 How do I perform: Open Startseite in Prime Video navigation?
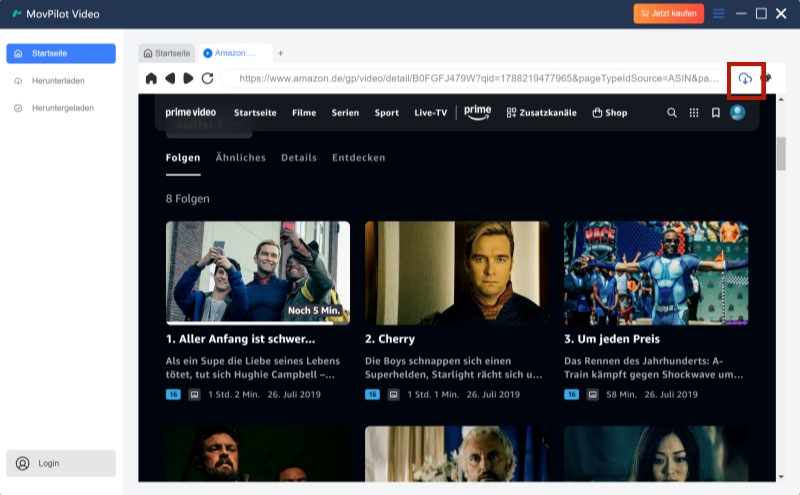(255, 113)
